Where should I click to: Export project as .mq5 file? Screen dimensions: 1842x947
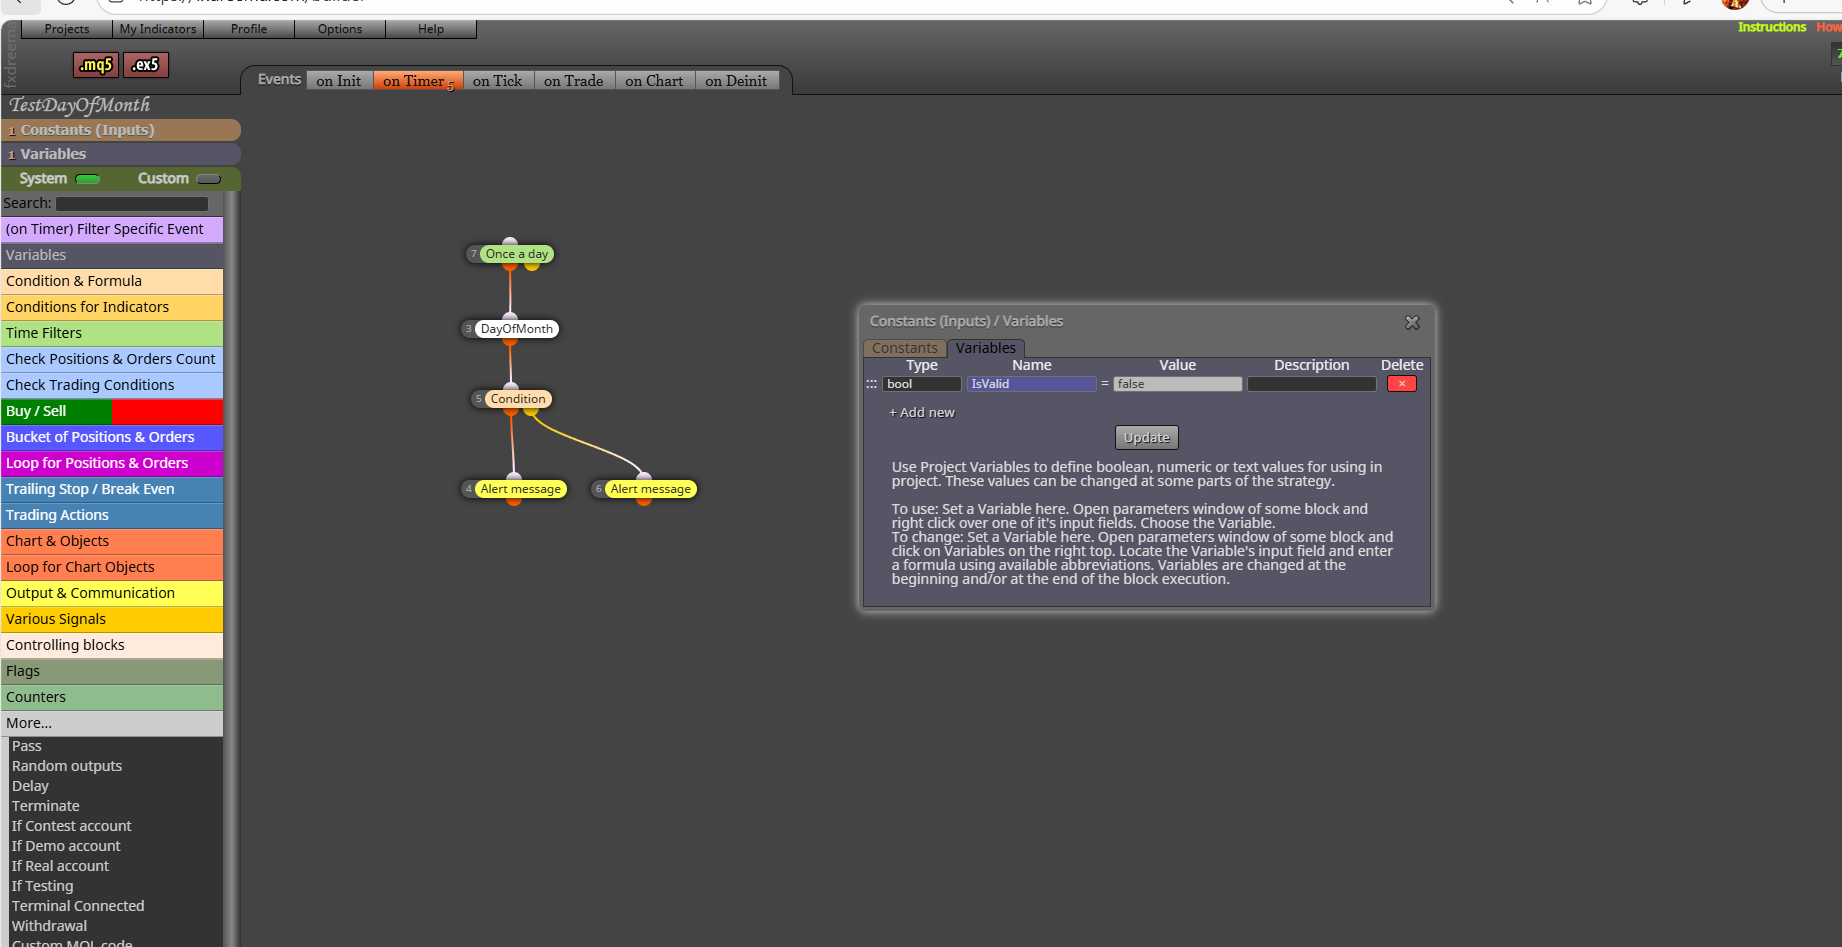click(x=96, y=65)
